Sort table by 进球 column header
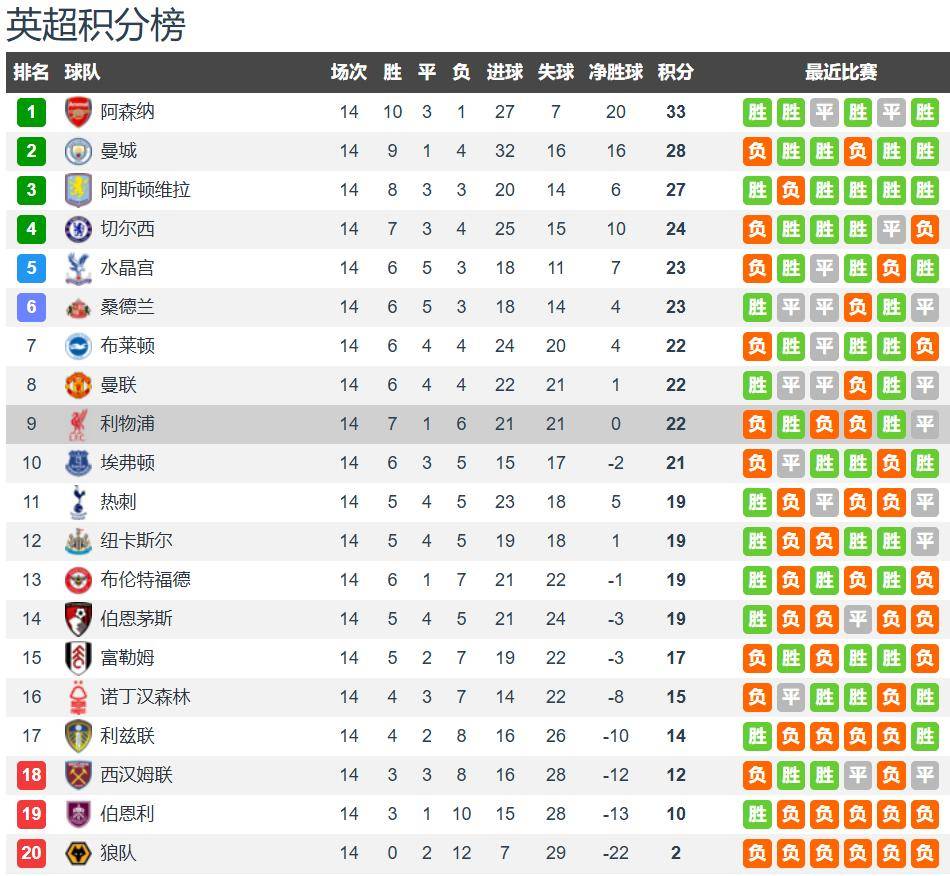Image resolution: width=950 pixels, height=876 pixels. [504, 72]
